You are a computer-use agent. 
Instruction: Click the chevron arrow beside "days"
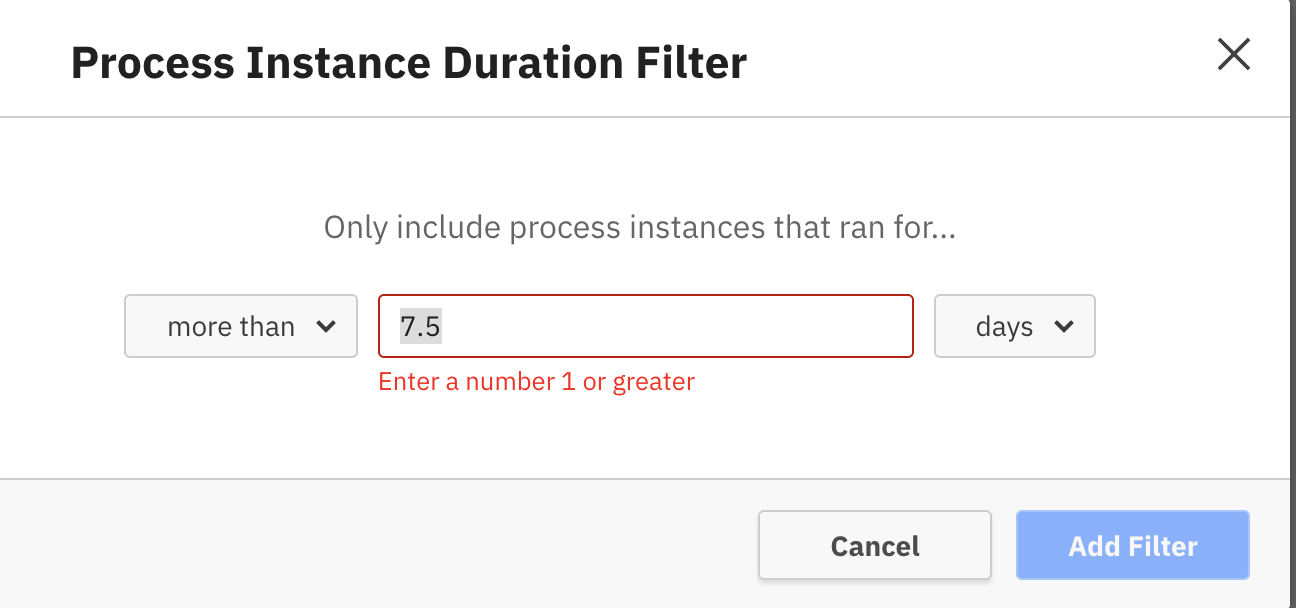pos(1064,326)
